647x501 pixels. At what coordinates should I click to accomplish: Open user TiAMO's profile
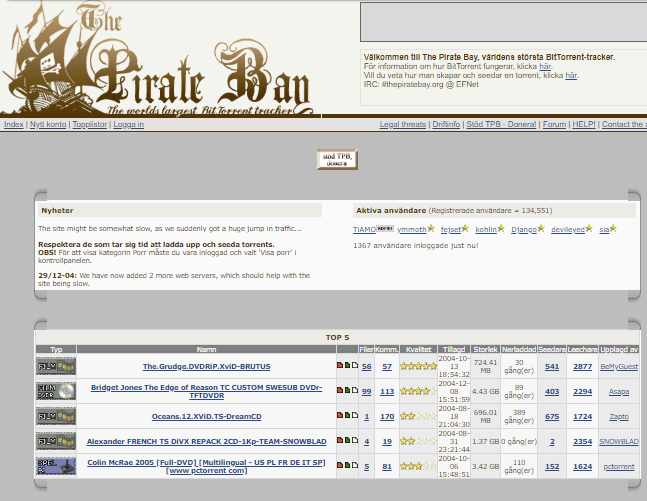pyautogui.click(x=364, y=229)
